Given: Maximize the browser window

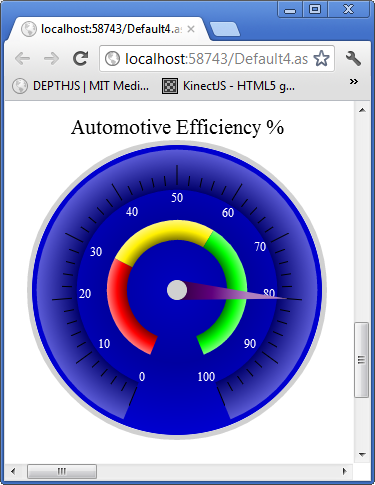Looking at the screenshot, I should click(x=315, y=9).
